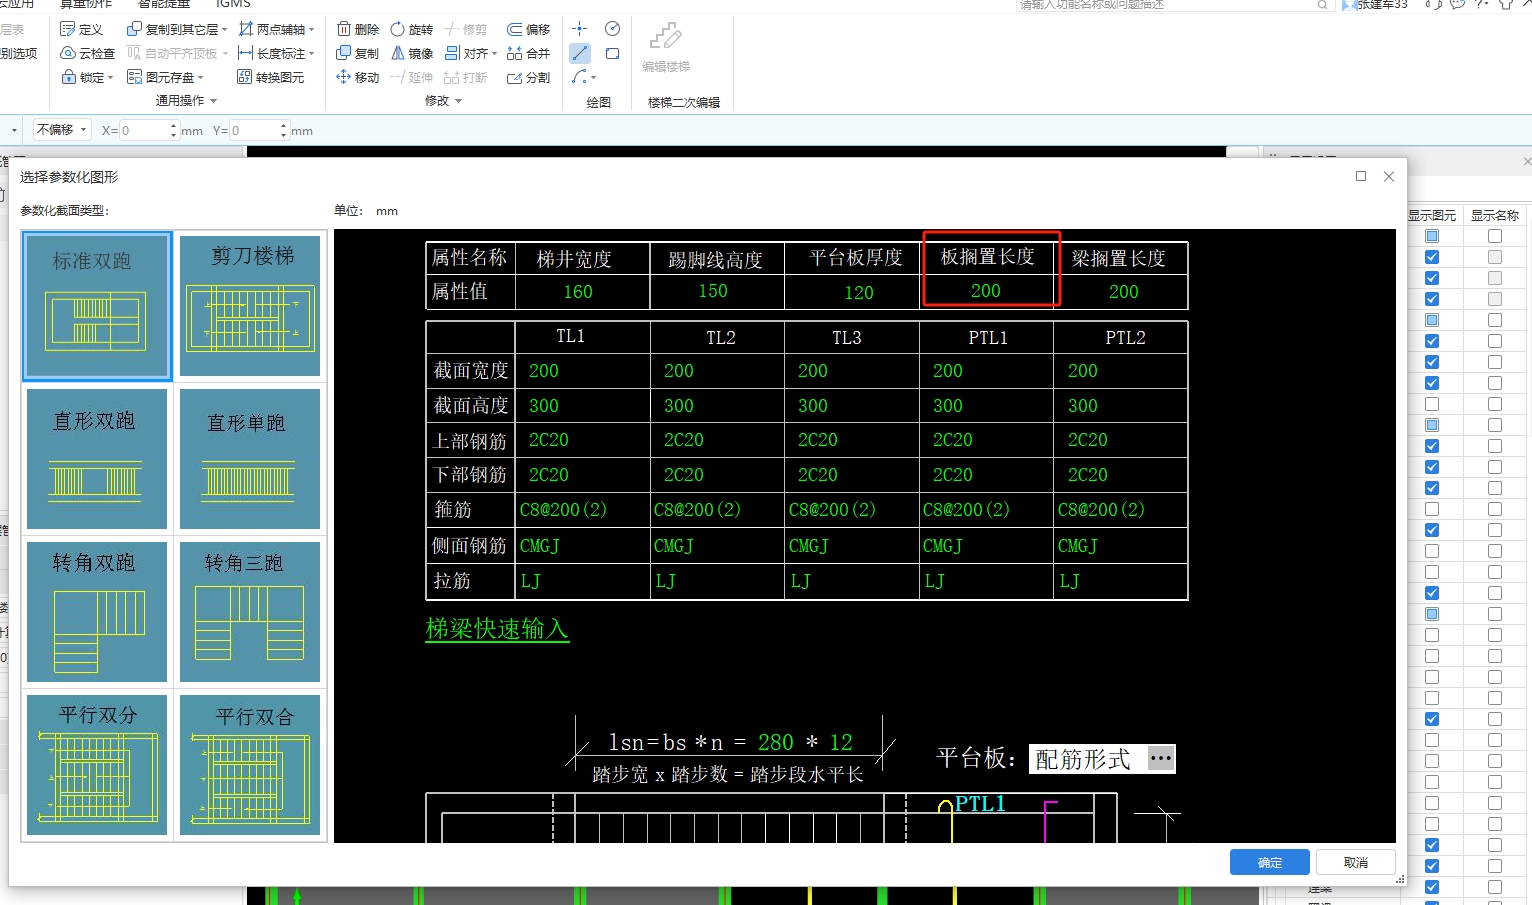Screen dimensions: 1532x905
Task: Pick the 转角双跑 stair thumbnail
Action: [97, 612]
